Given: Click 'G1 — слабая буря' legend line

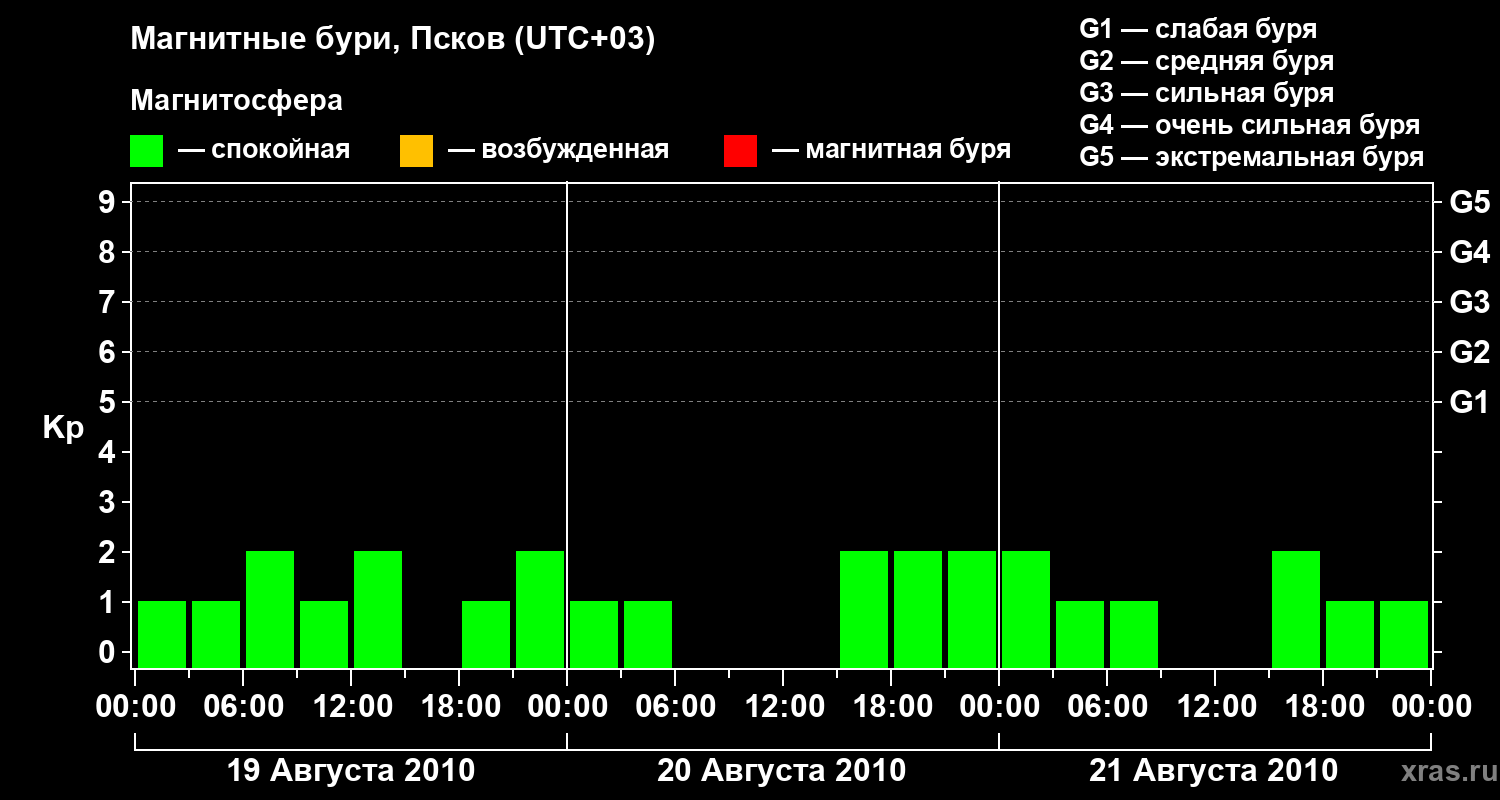Looking at the screenshot, I should click(1198, 28).
